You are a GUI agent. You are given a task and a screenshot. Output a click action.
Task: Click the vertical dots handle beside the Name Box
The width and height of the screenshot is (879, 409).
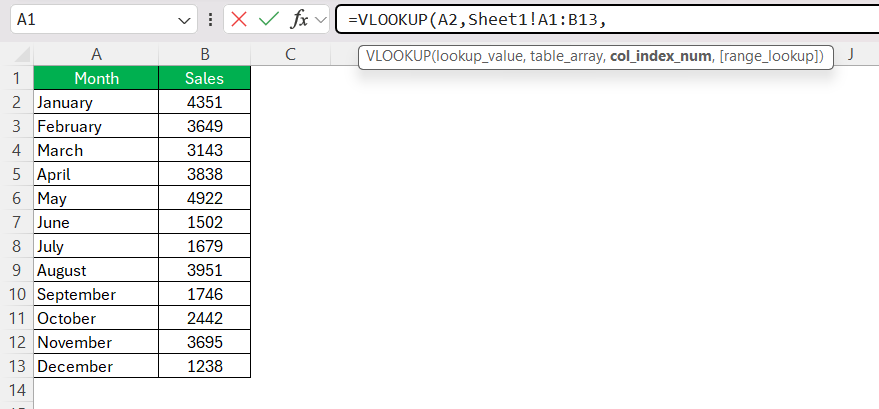[210, 20]
